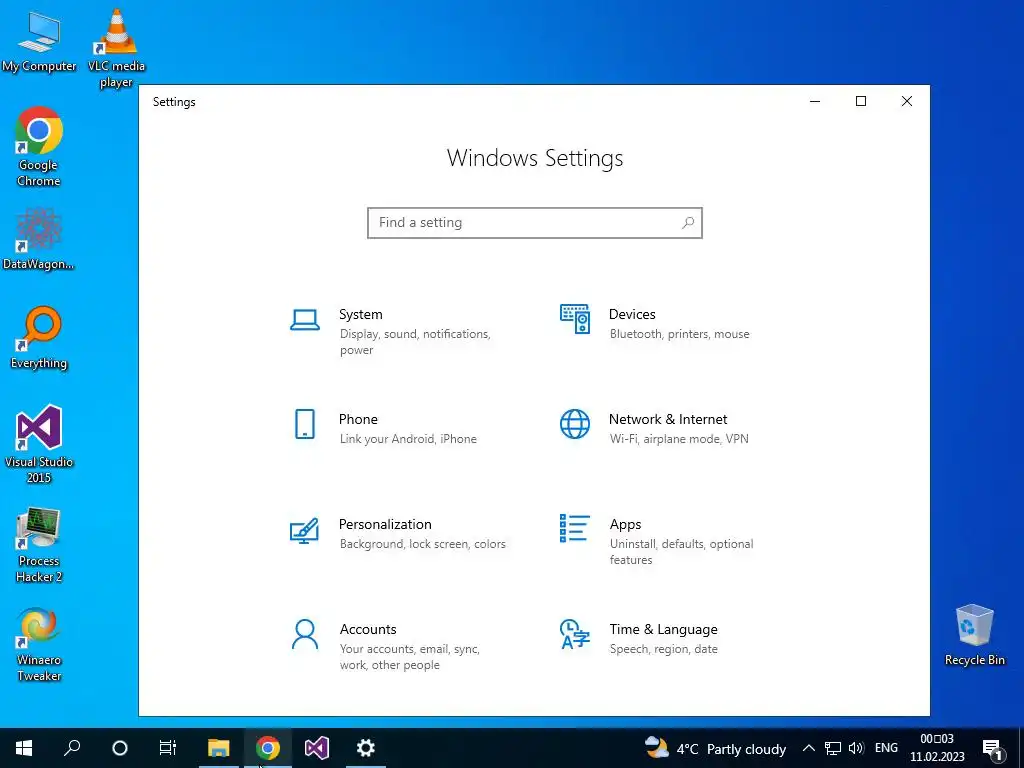The height and width of the screenshot is (768, 1024).
Task: Select the Visual Studio 2015 desktop shortcut
Action: click(x=39, y=444)
